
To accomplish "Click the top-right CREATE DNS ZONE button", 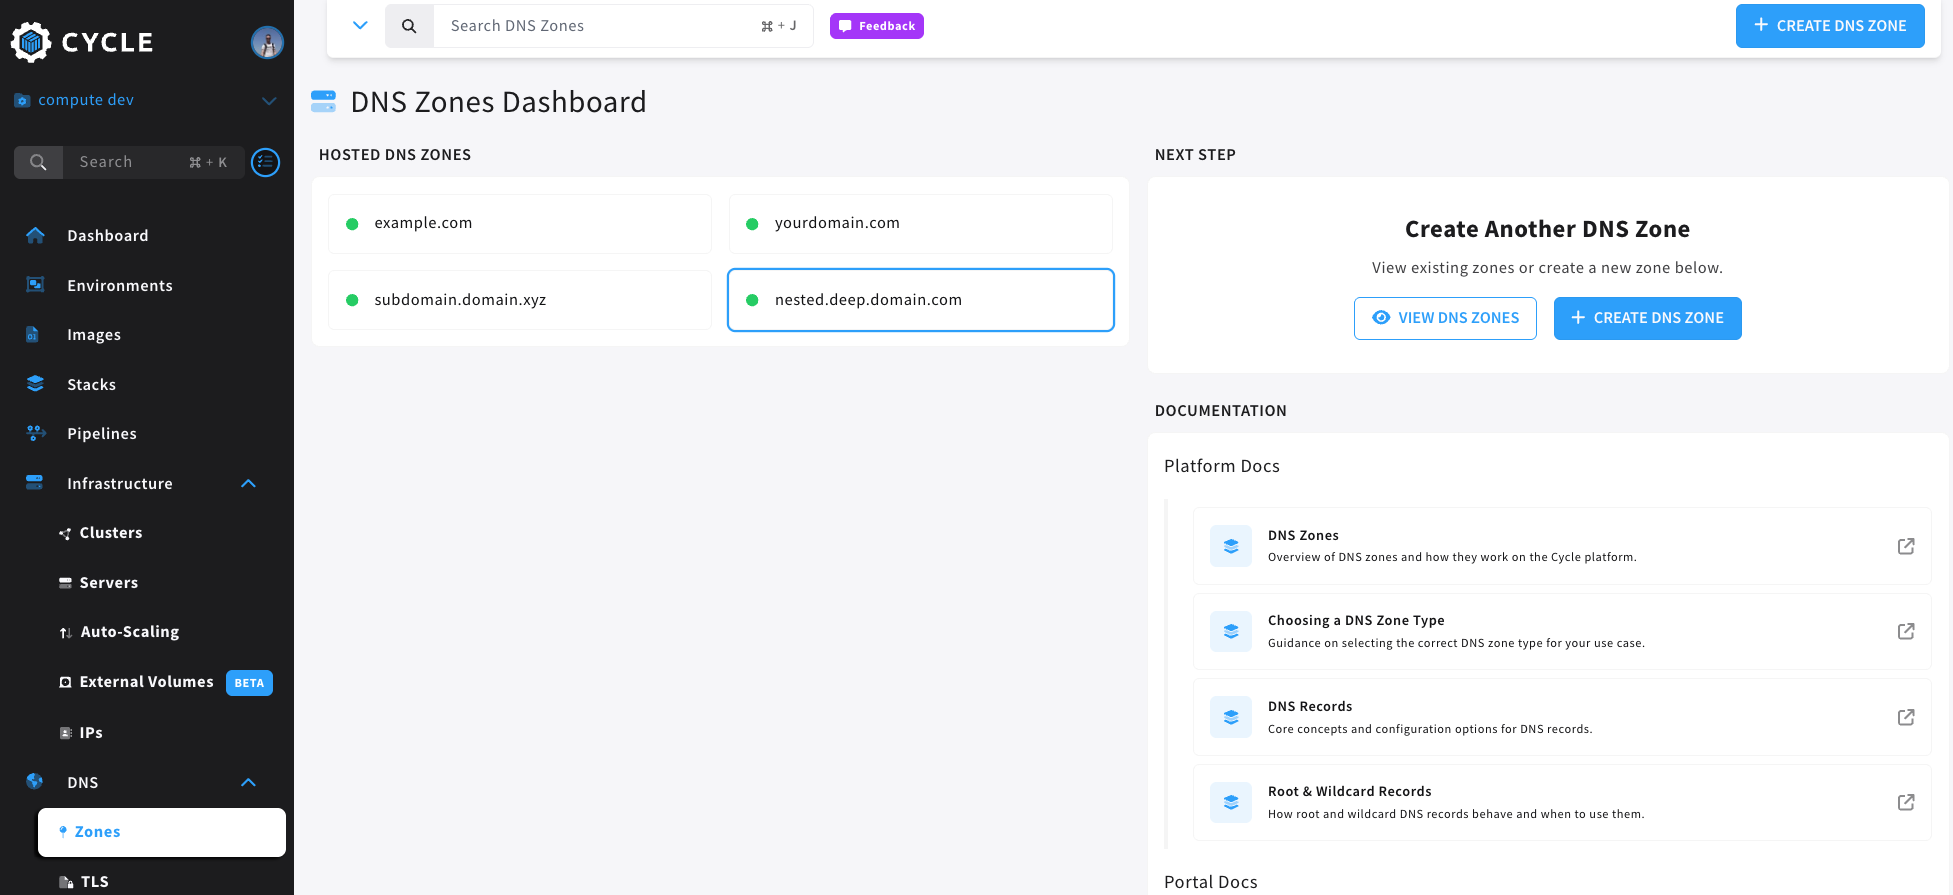I will tap(1830, 26).
